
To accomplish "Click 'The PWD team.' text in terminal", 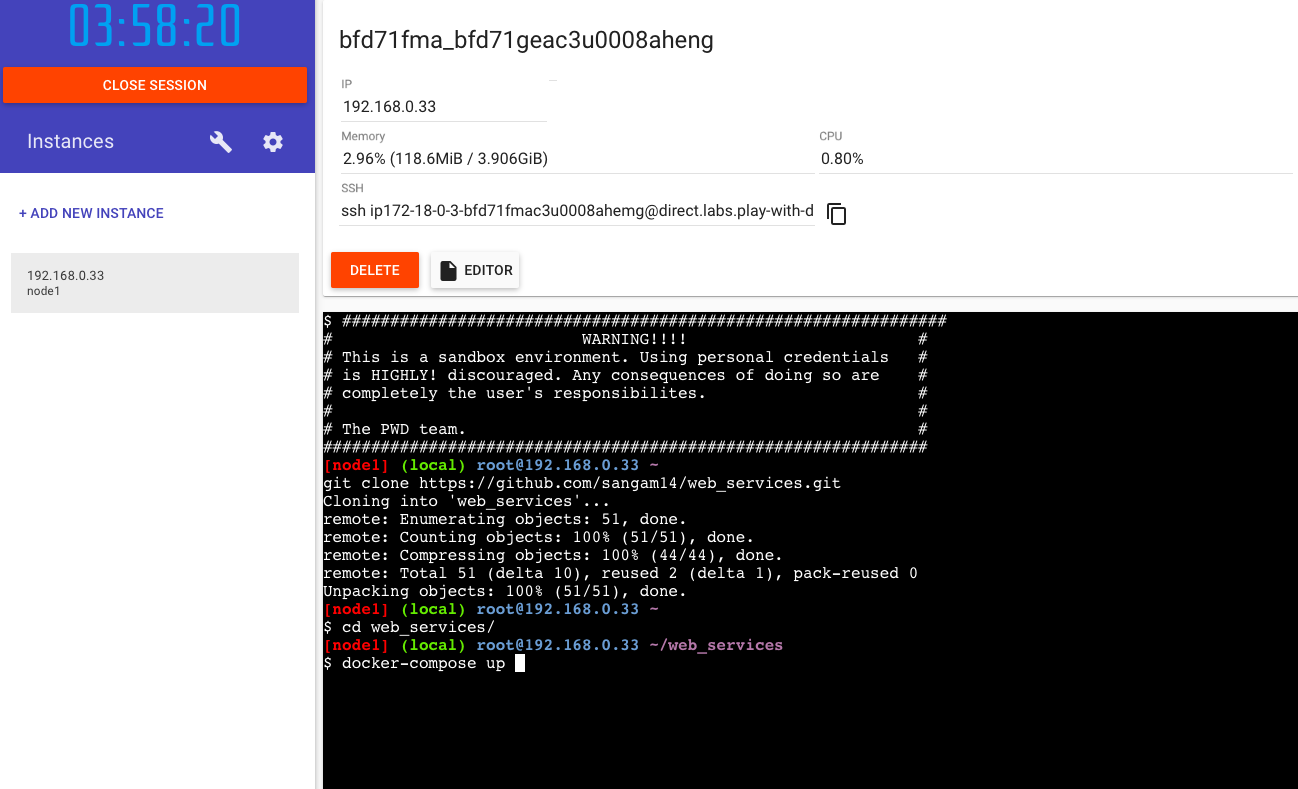I will pyautogui.click(x=404, y=429).
